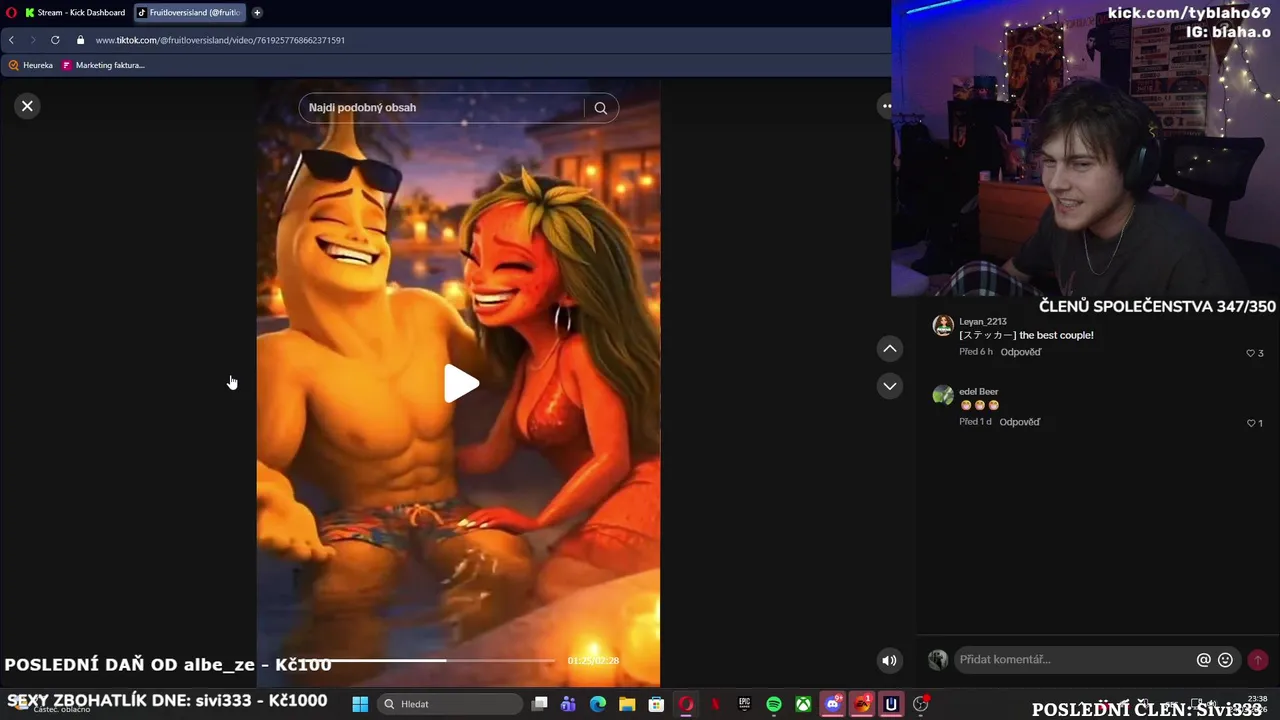This screenshot has height=720, width=1280.
Task: Open the Opera menu logo in the browser
Action: pos(12,13)
